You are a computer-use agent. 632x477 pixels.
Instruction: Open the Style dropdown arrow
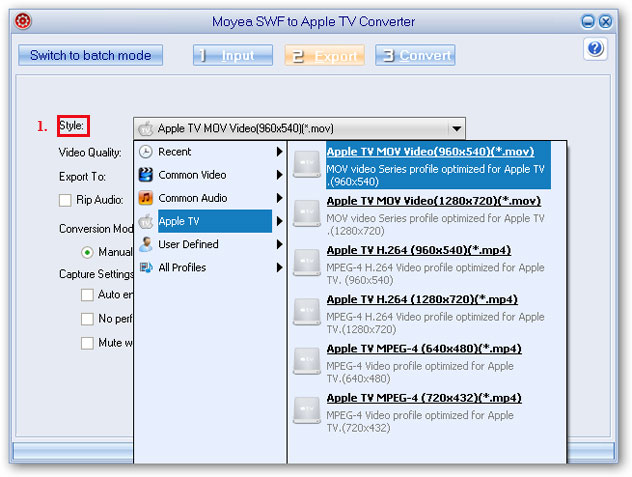point(457,129)
